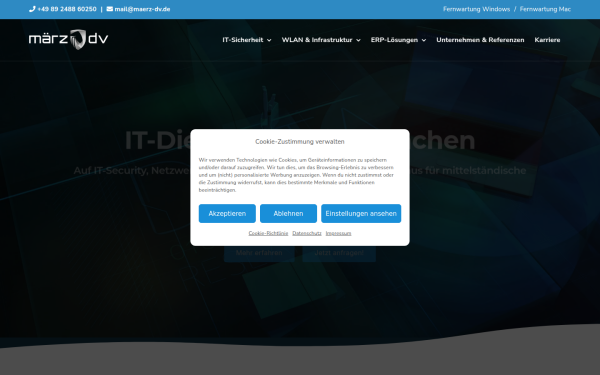Image resolution: width=600 pixels, height=375 pixels.
Task: Open Einstellungen ansehen cookie settings
Action: pyautogui.click(x=361, y=214)
